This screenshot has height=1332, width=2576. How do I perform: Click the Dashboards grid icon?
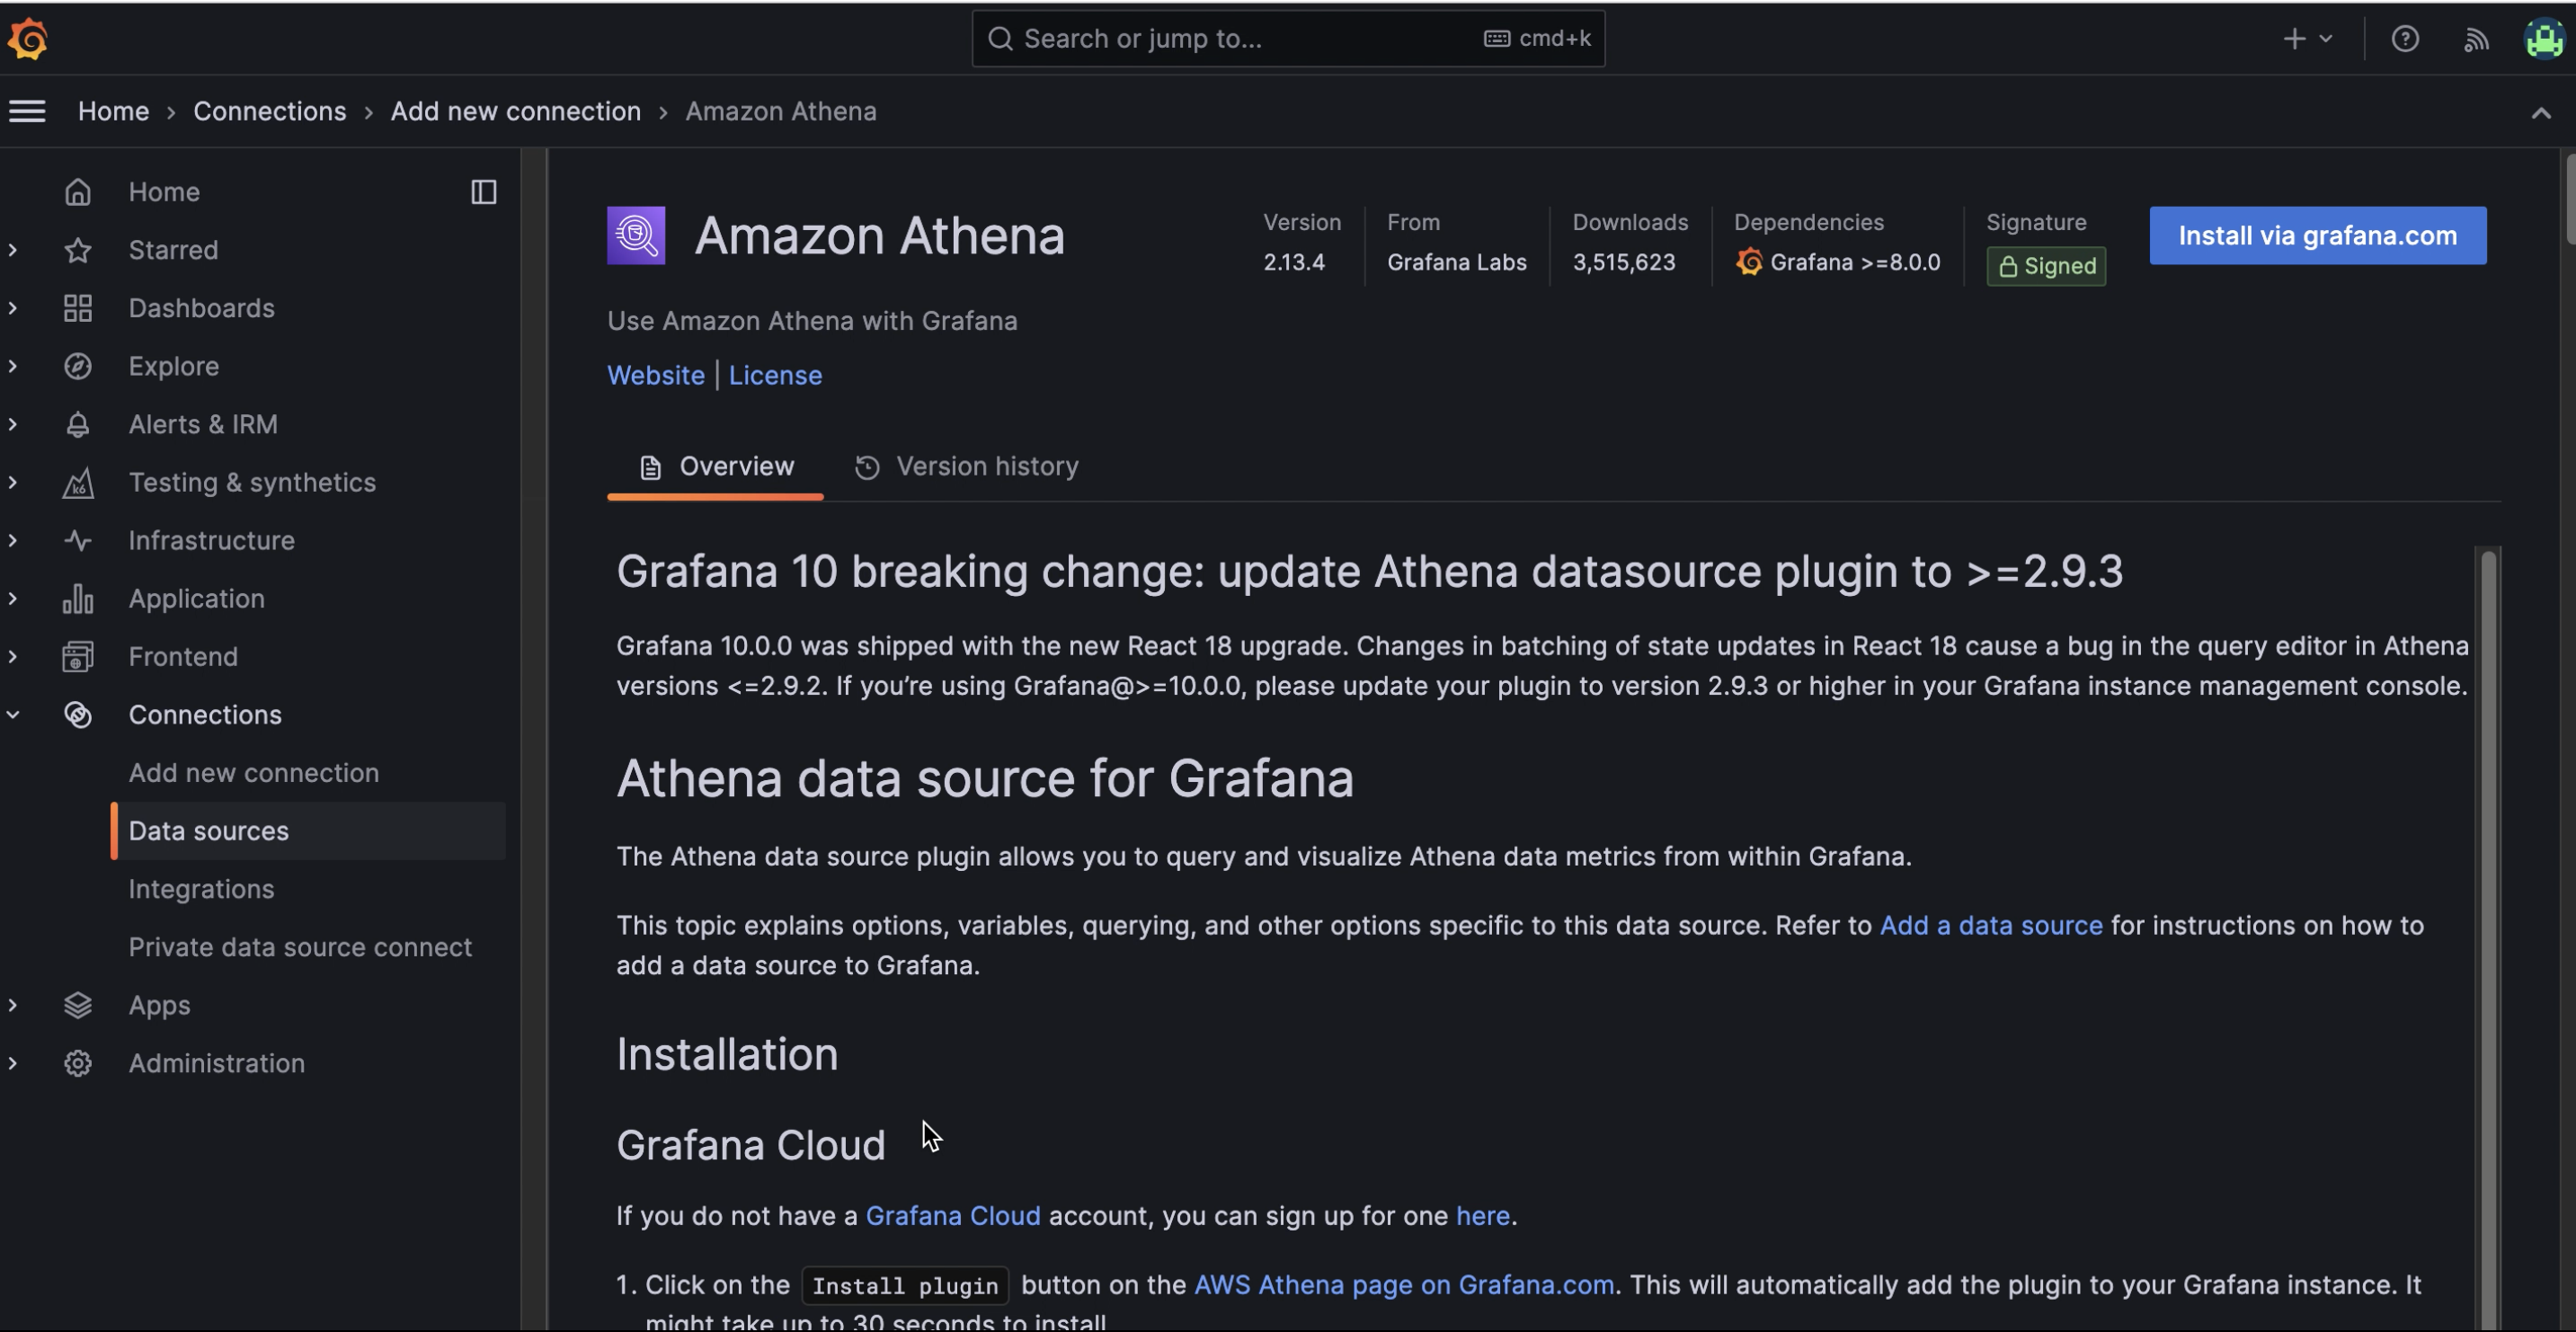pos(78,308)
